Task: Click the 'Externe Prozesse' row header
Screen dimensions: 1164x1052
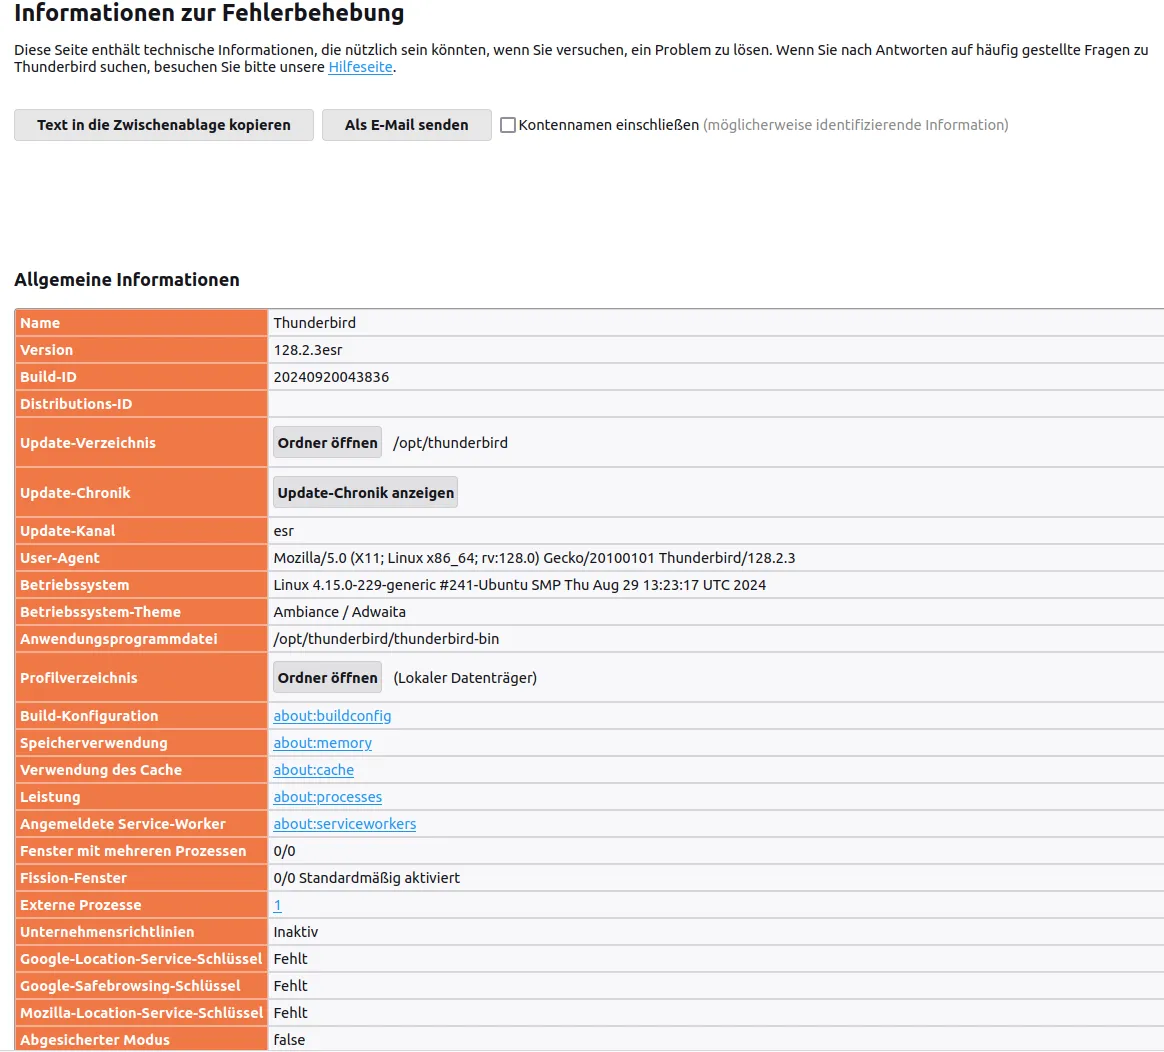Action: 141,905
